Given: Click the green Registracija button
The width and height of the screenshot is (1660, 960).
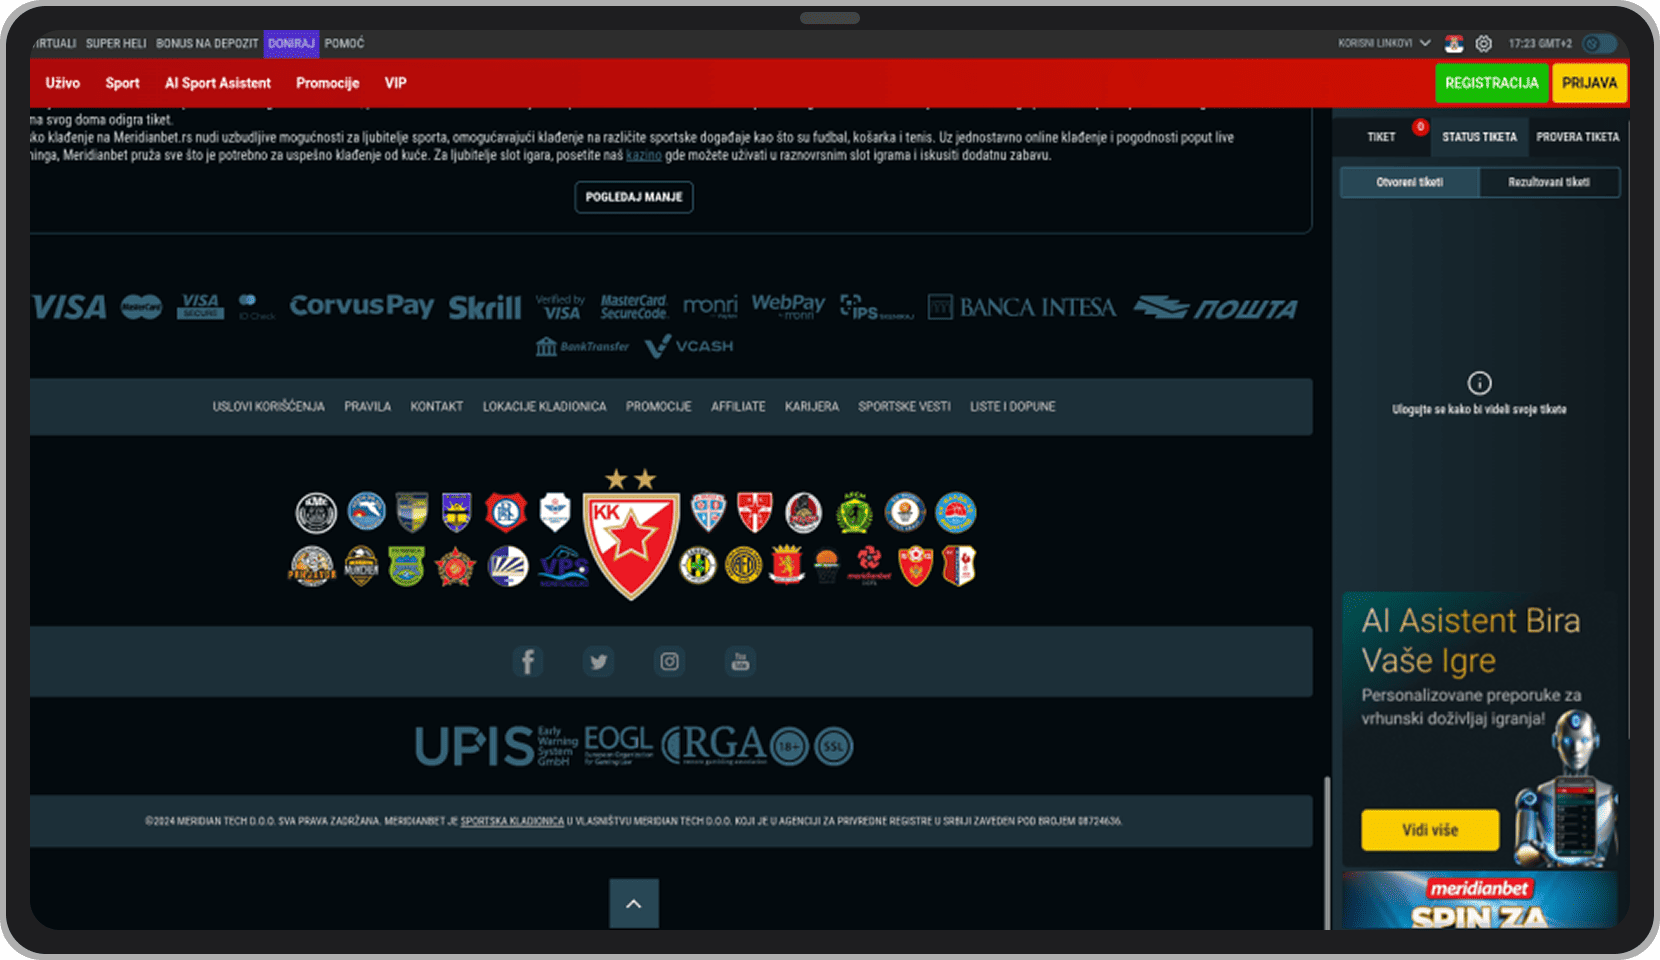Looking at the screenshot, I should (1492, 83).
